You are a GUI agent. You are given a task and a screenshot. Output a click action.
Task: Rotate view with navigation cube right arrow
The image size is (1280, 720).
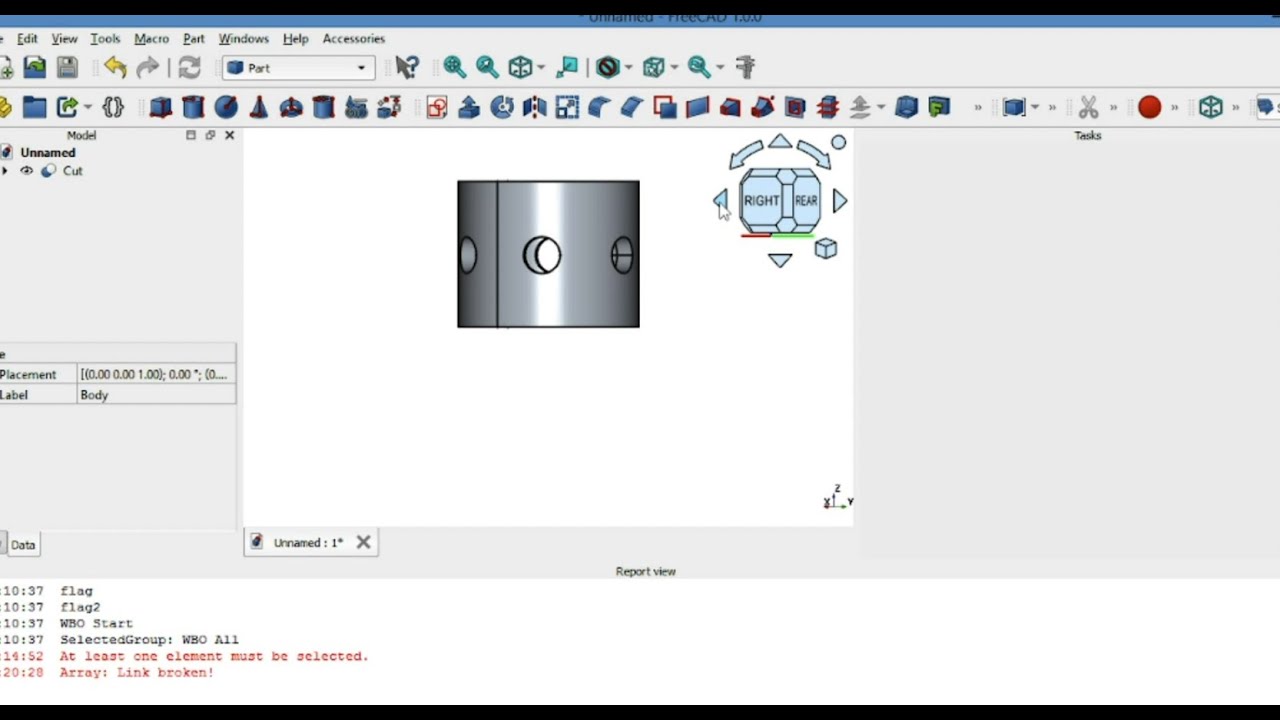[x=840, y=201]
